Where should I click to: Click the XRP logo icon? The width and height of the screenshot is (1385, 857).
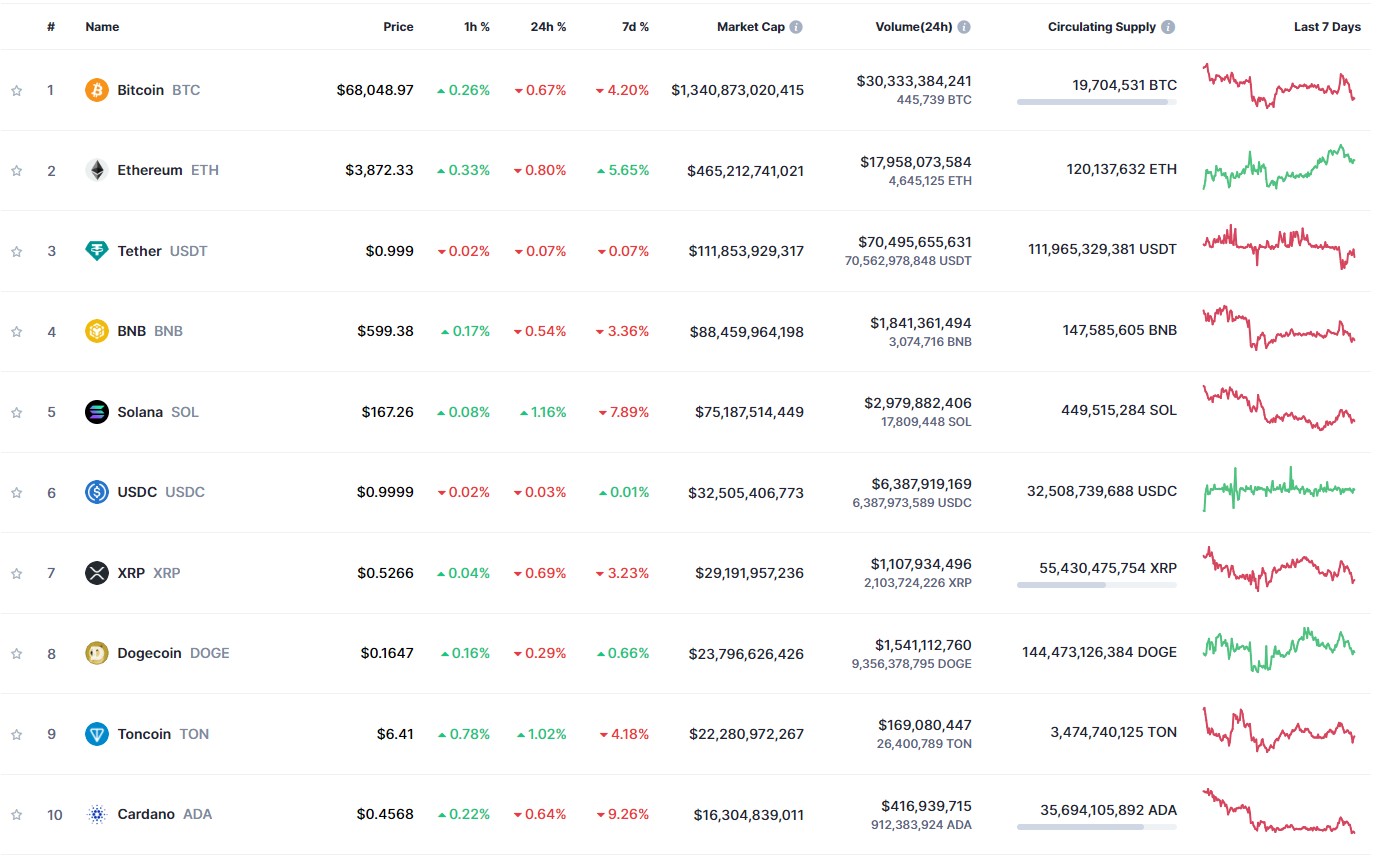[95, 572]
